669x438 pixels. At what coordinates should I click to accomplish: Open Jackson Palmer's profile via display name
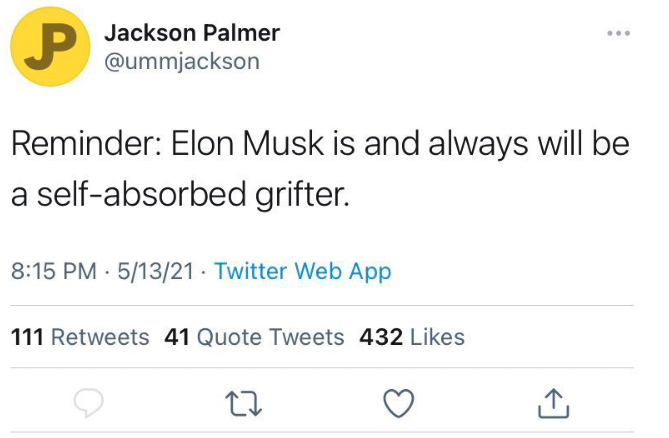[x=192, y=33]
